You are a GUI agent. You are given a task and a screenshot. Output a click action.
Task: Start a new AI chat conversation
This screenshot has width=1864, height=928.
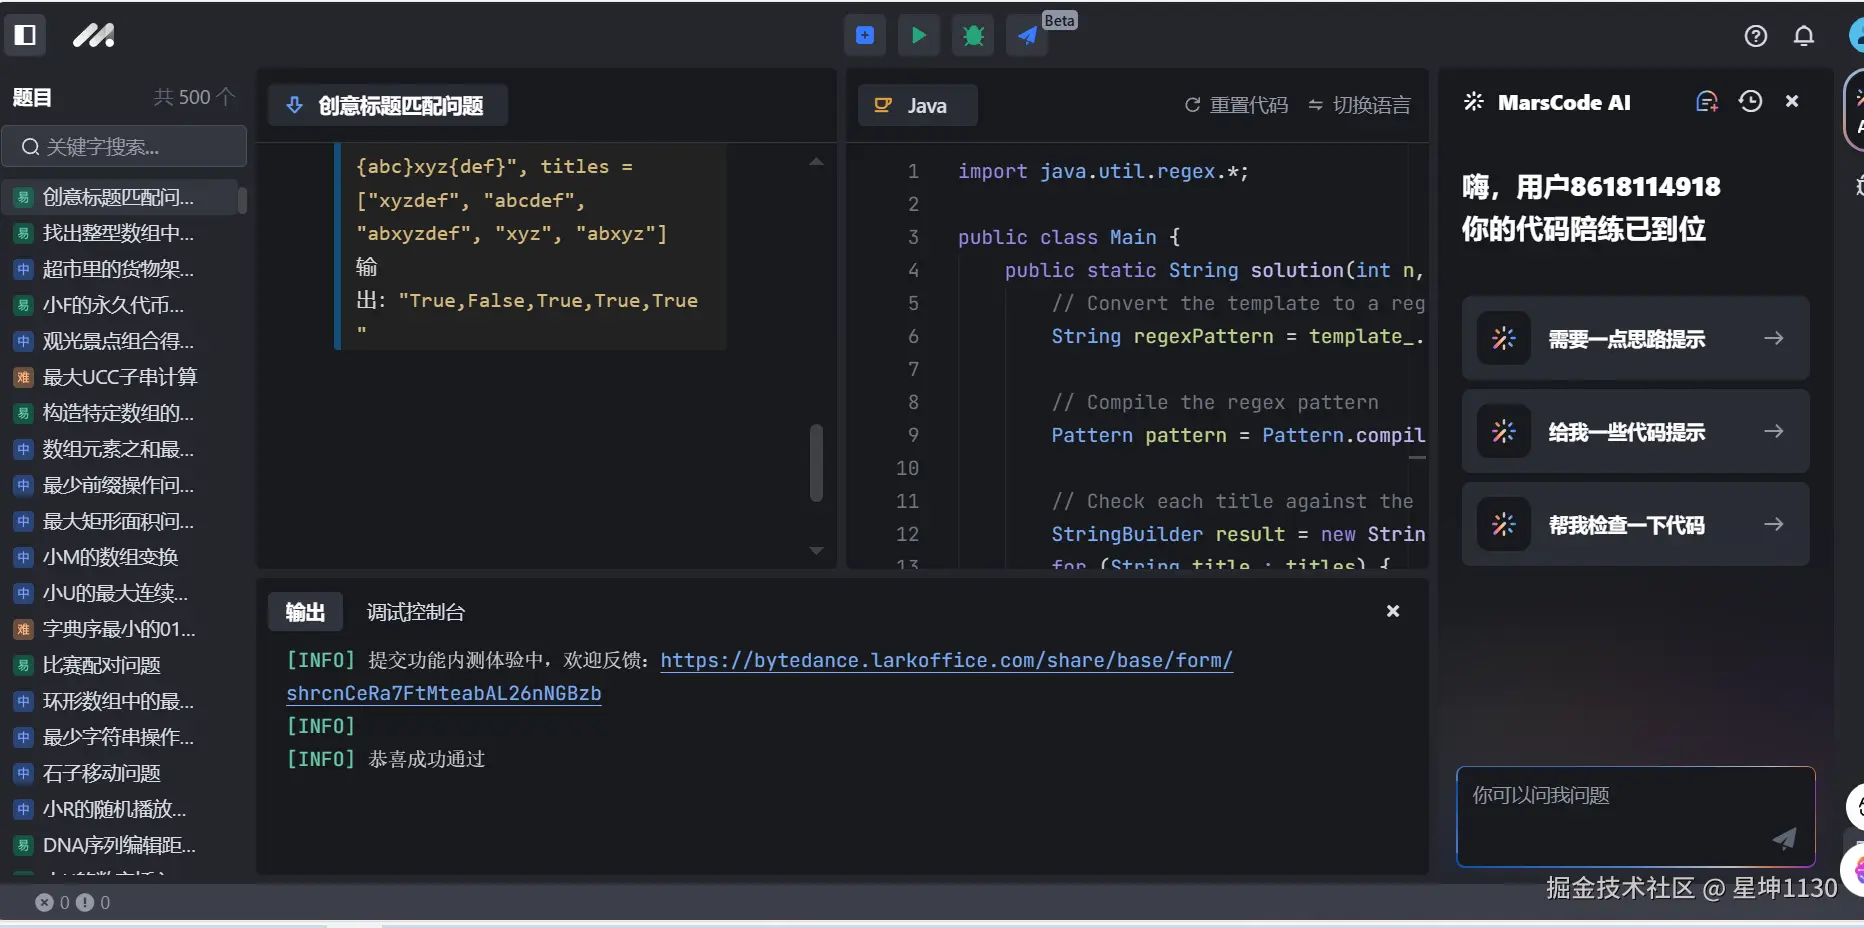[1707, 101]
